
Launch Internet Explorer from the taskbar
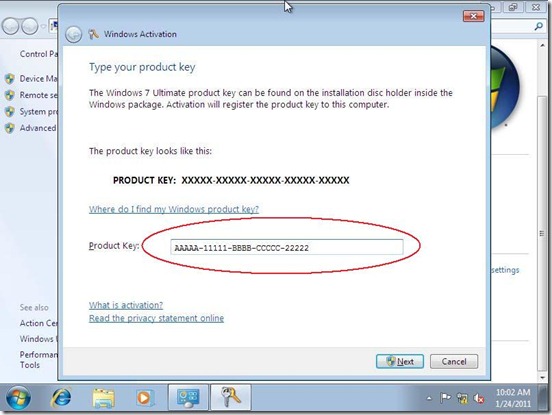(x=61, y=398)
